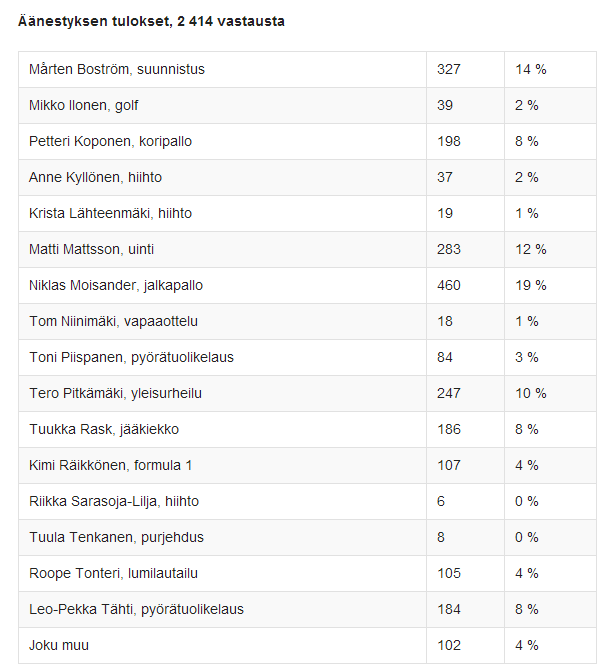Click Petteri Koponen, koripallo name
Viewport: 601px width, 668px height.
point(110,141)
